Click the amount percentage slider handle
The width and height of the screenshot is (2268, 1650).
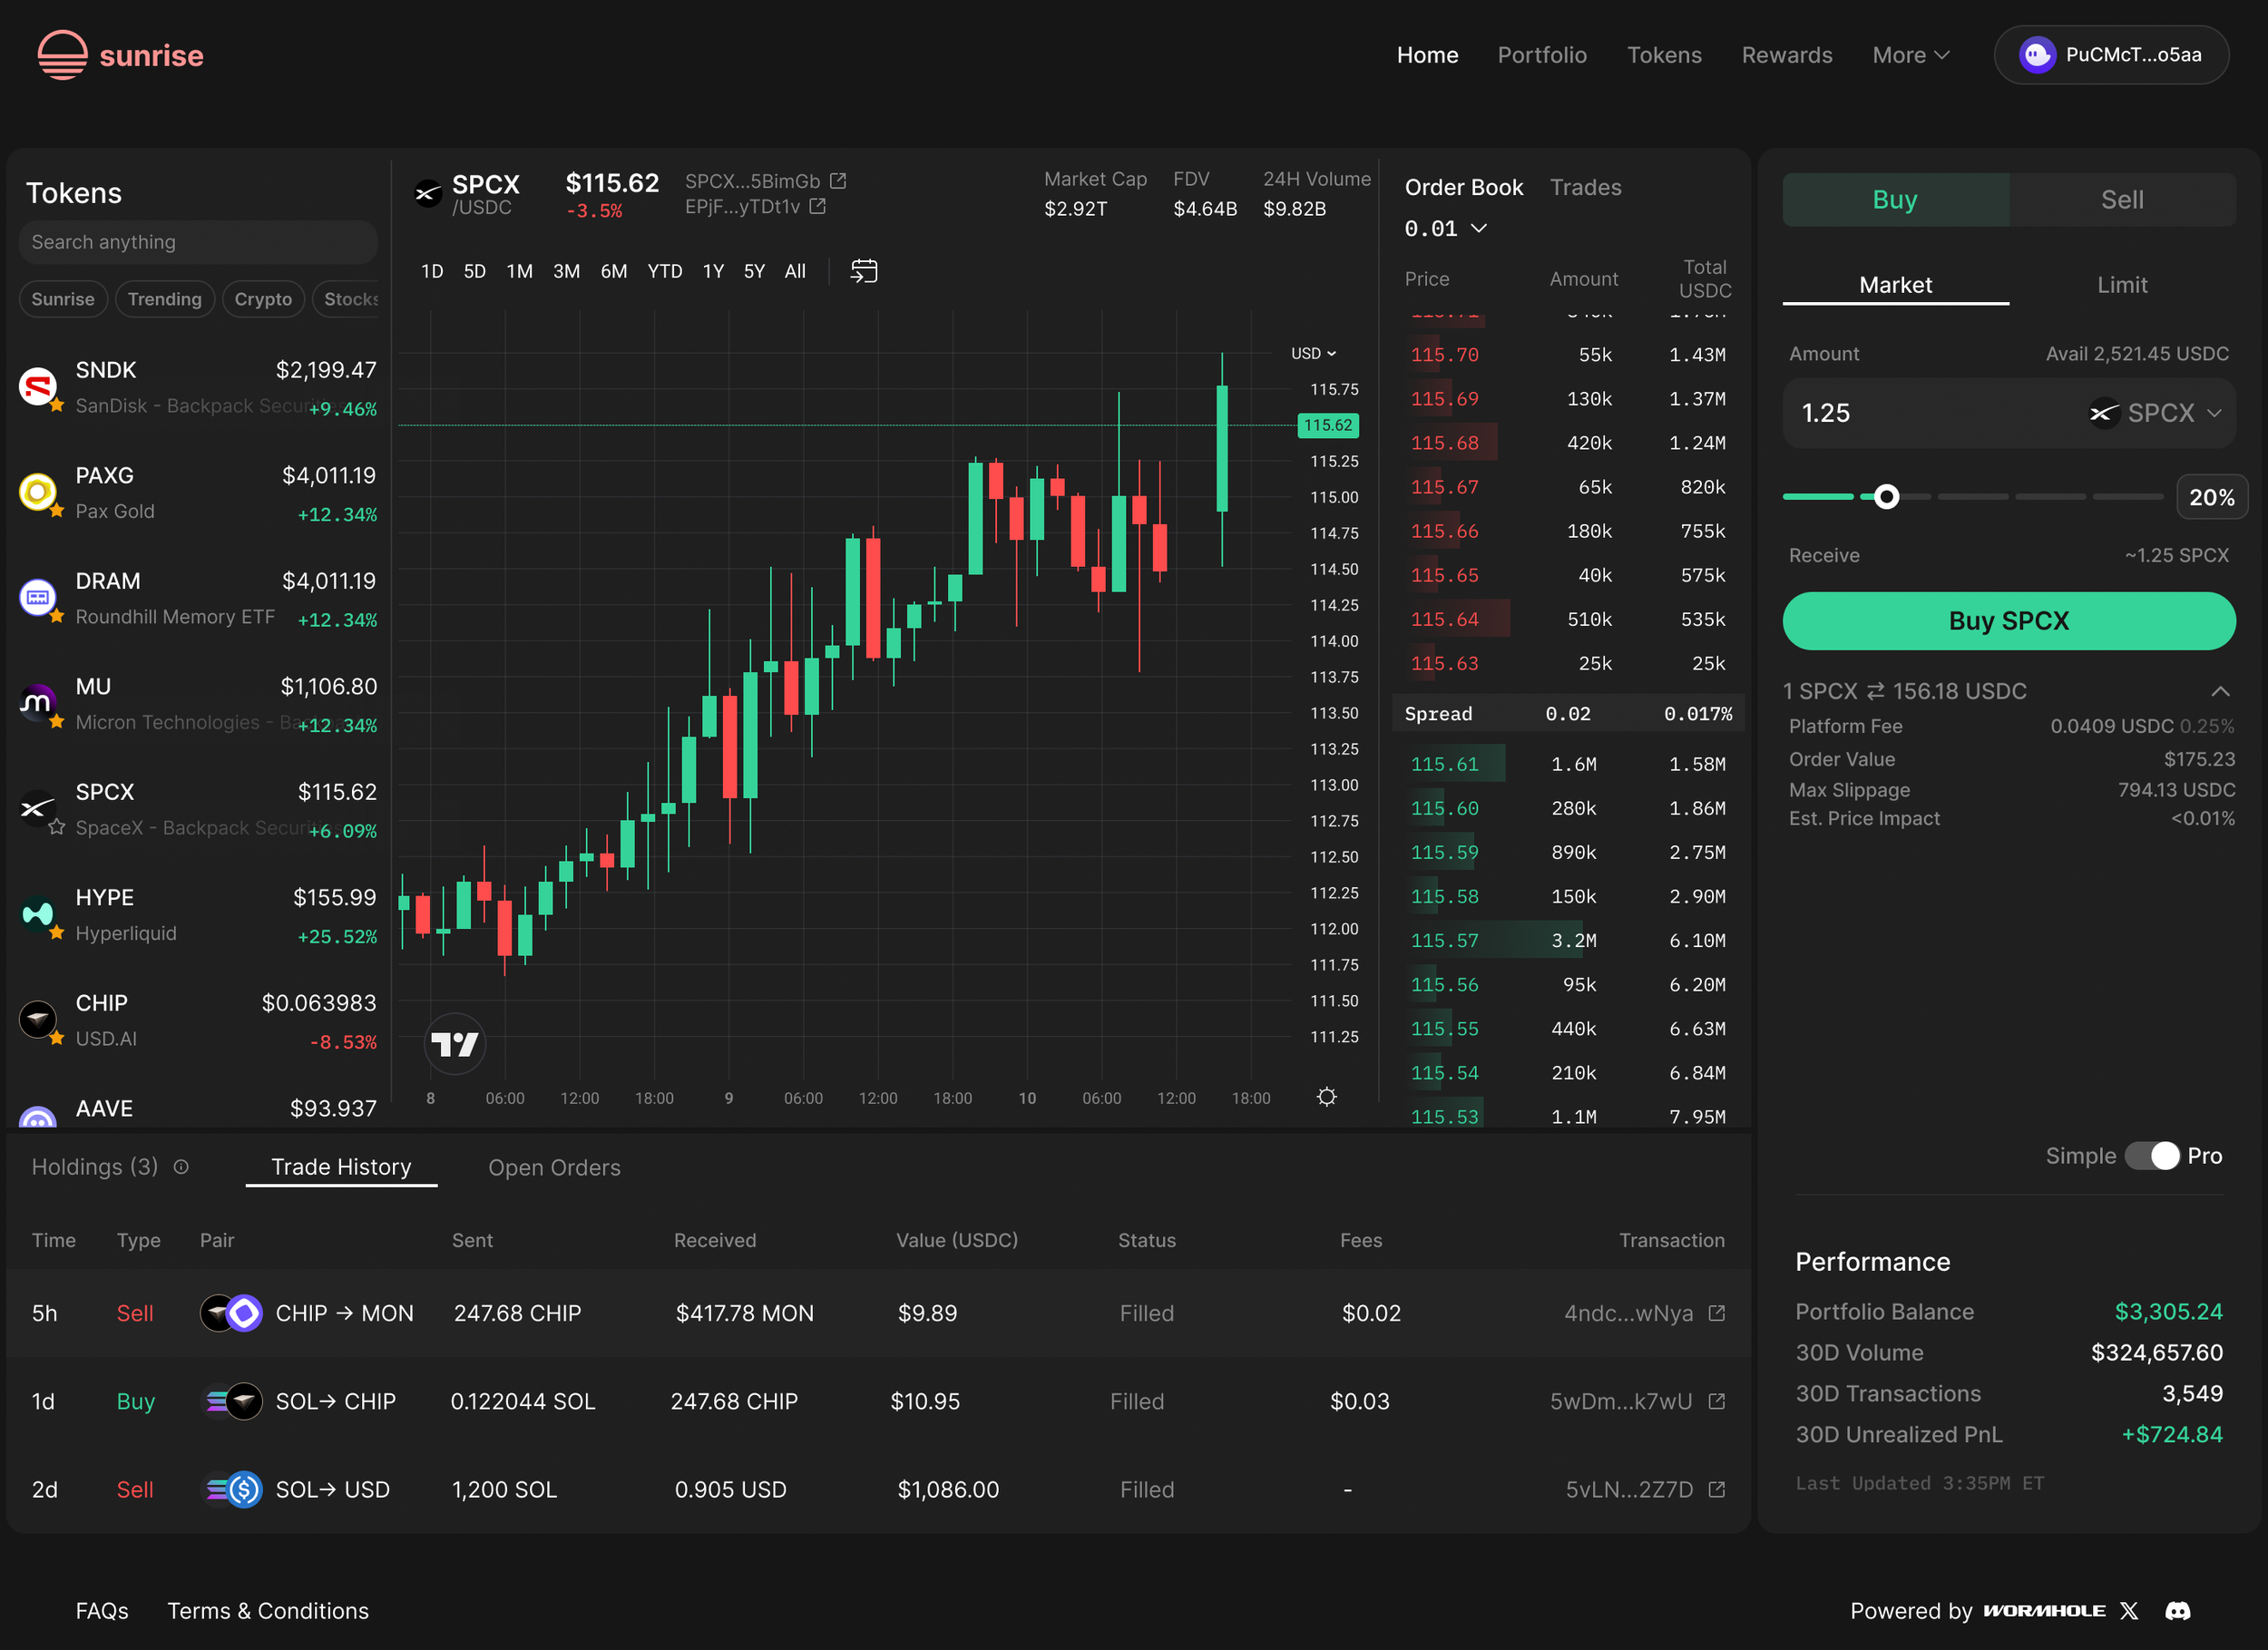[1886, 497]
